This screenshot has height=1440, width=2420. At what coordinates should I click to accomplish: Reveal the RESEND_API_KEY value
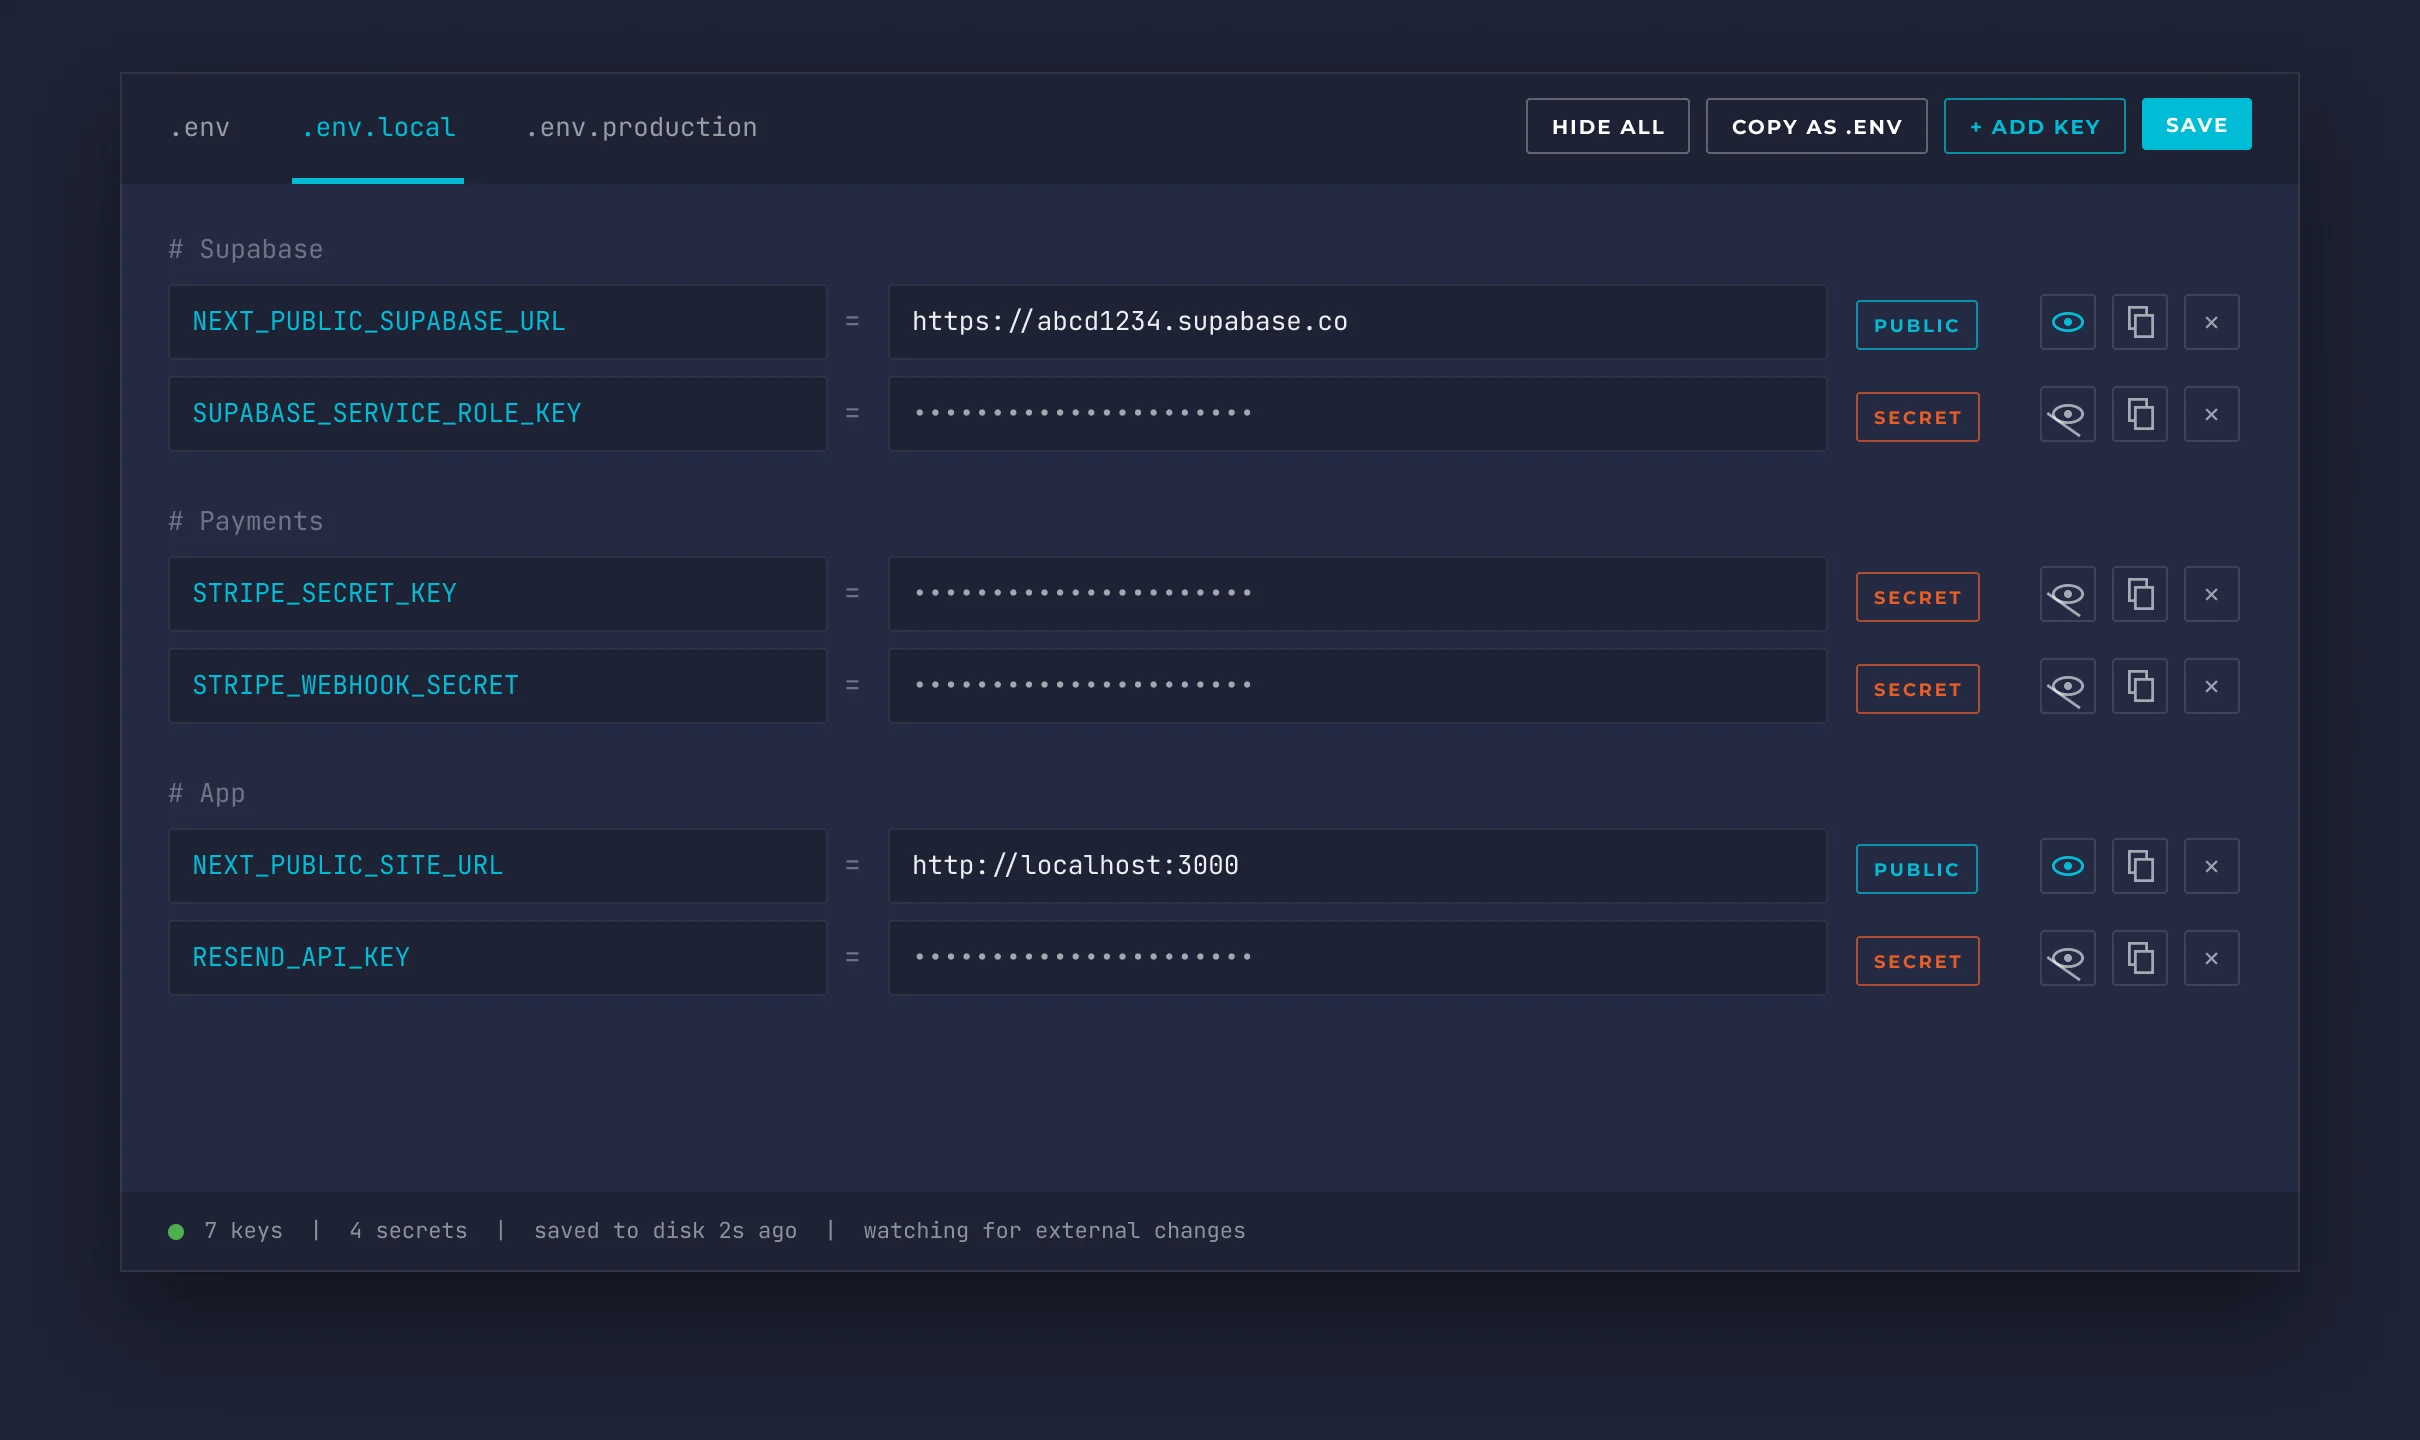(x=2067, y=958)
